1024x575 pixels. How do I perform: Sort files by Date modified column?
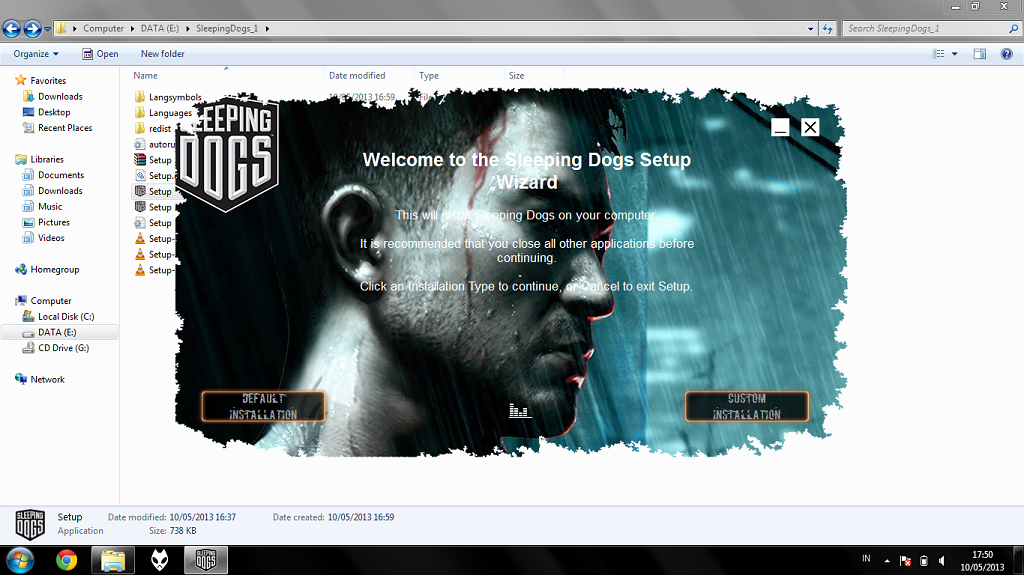pos(357,76)
